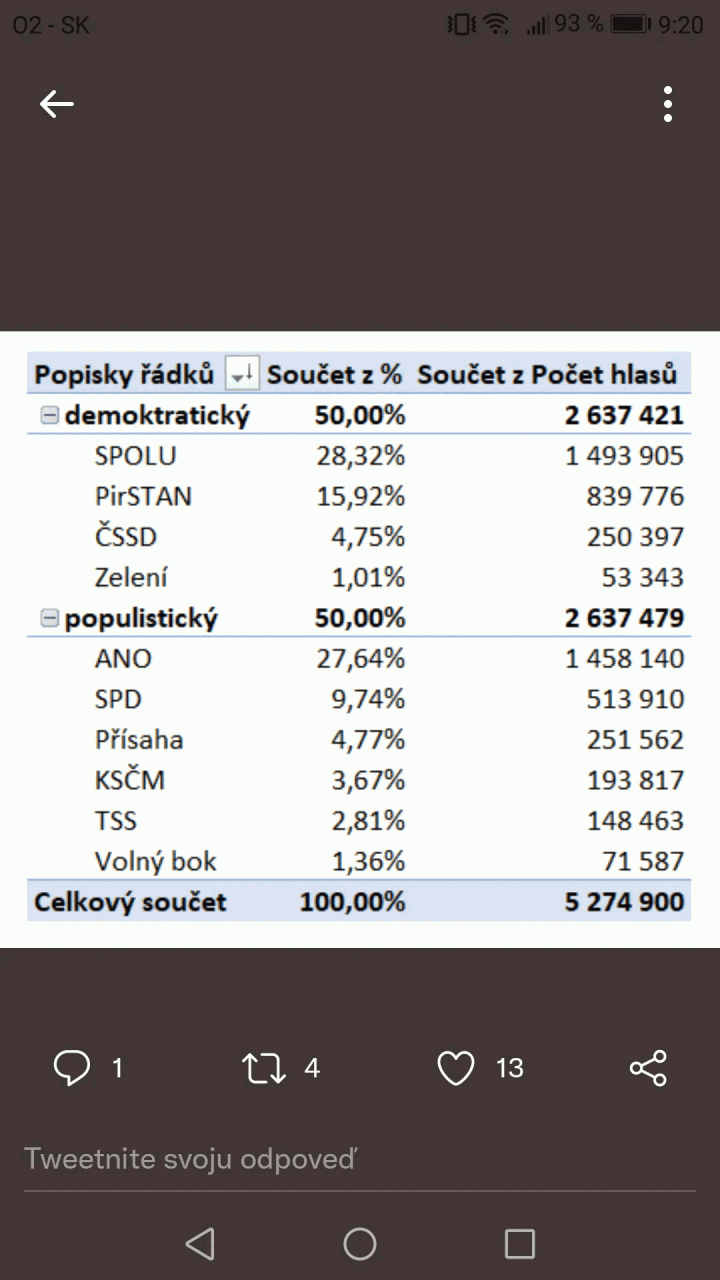
Task: Tap Android home circle button
Action: tap(360, 1244)
